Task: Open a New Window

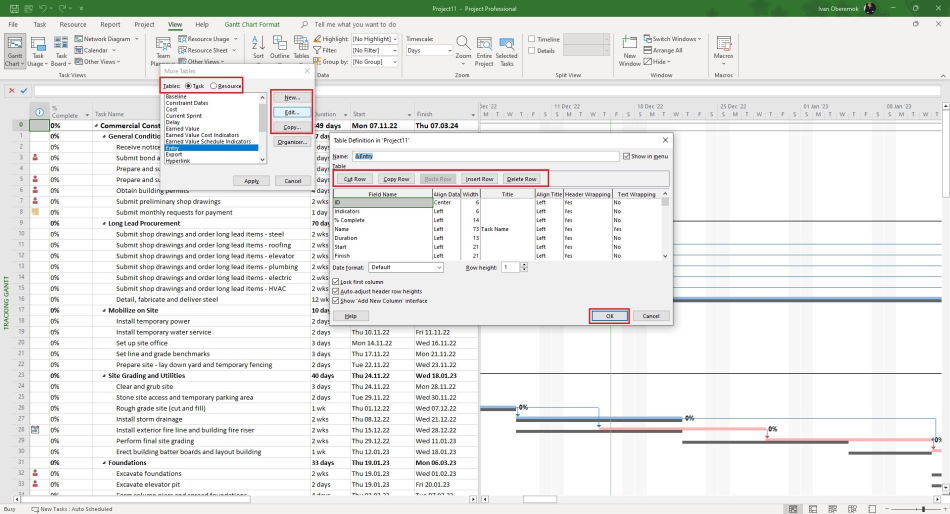Action: [x=629, y=51]
